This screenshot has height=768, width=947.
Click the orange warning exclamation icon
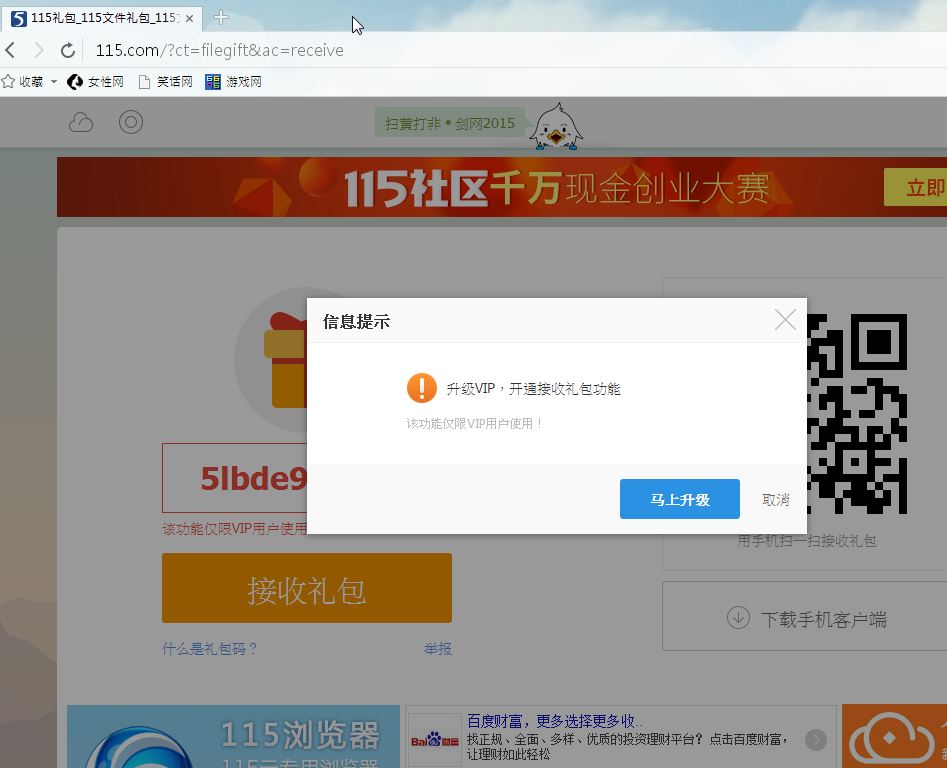click(422, 388)
